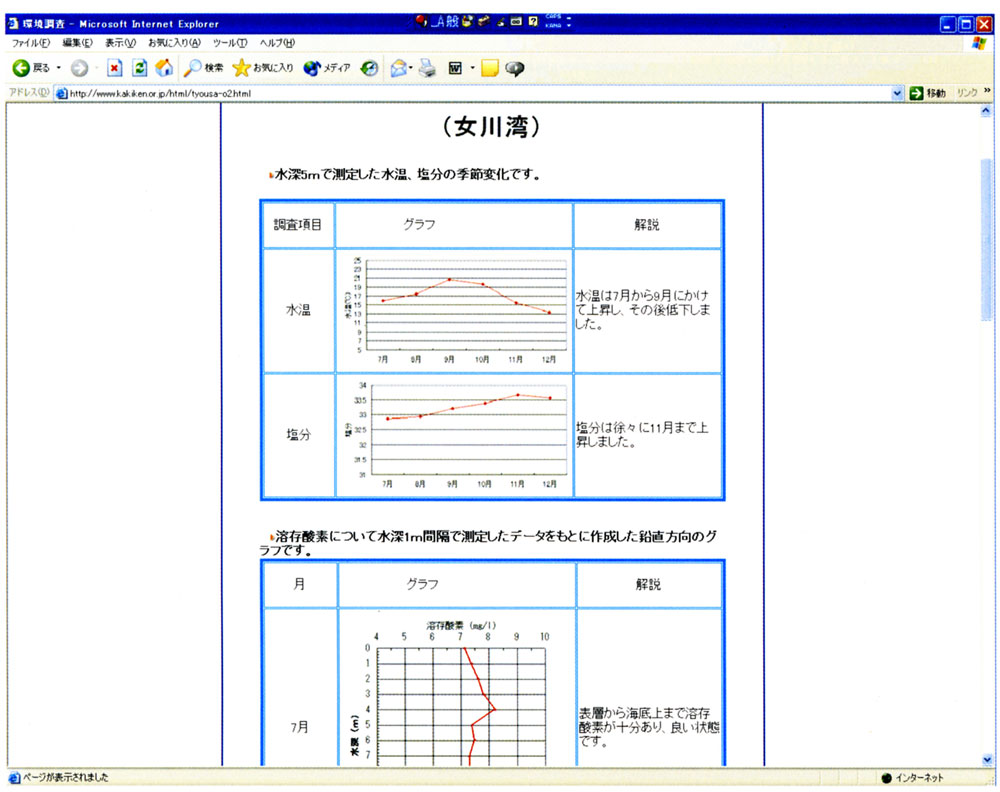Go back with the 戻る button
The height and width of the screenshot is (792, 1000).
click(x=31, y=68)
